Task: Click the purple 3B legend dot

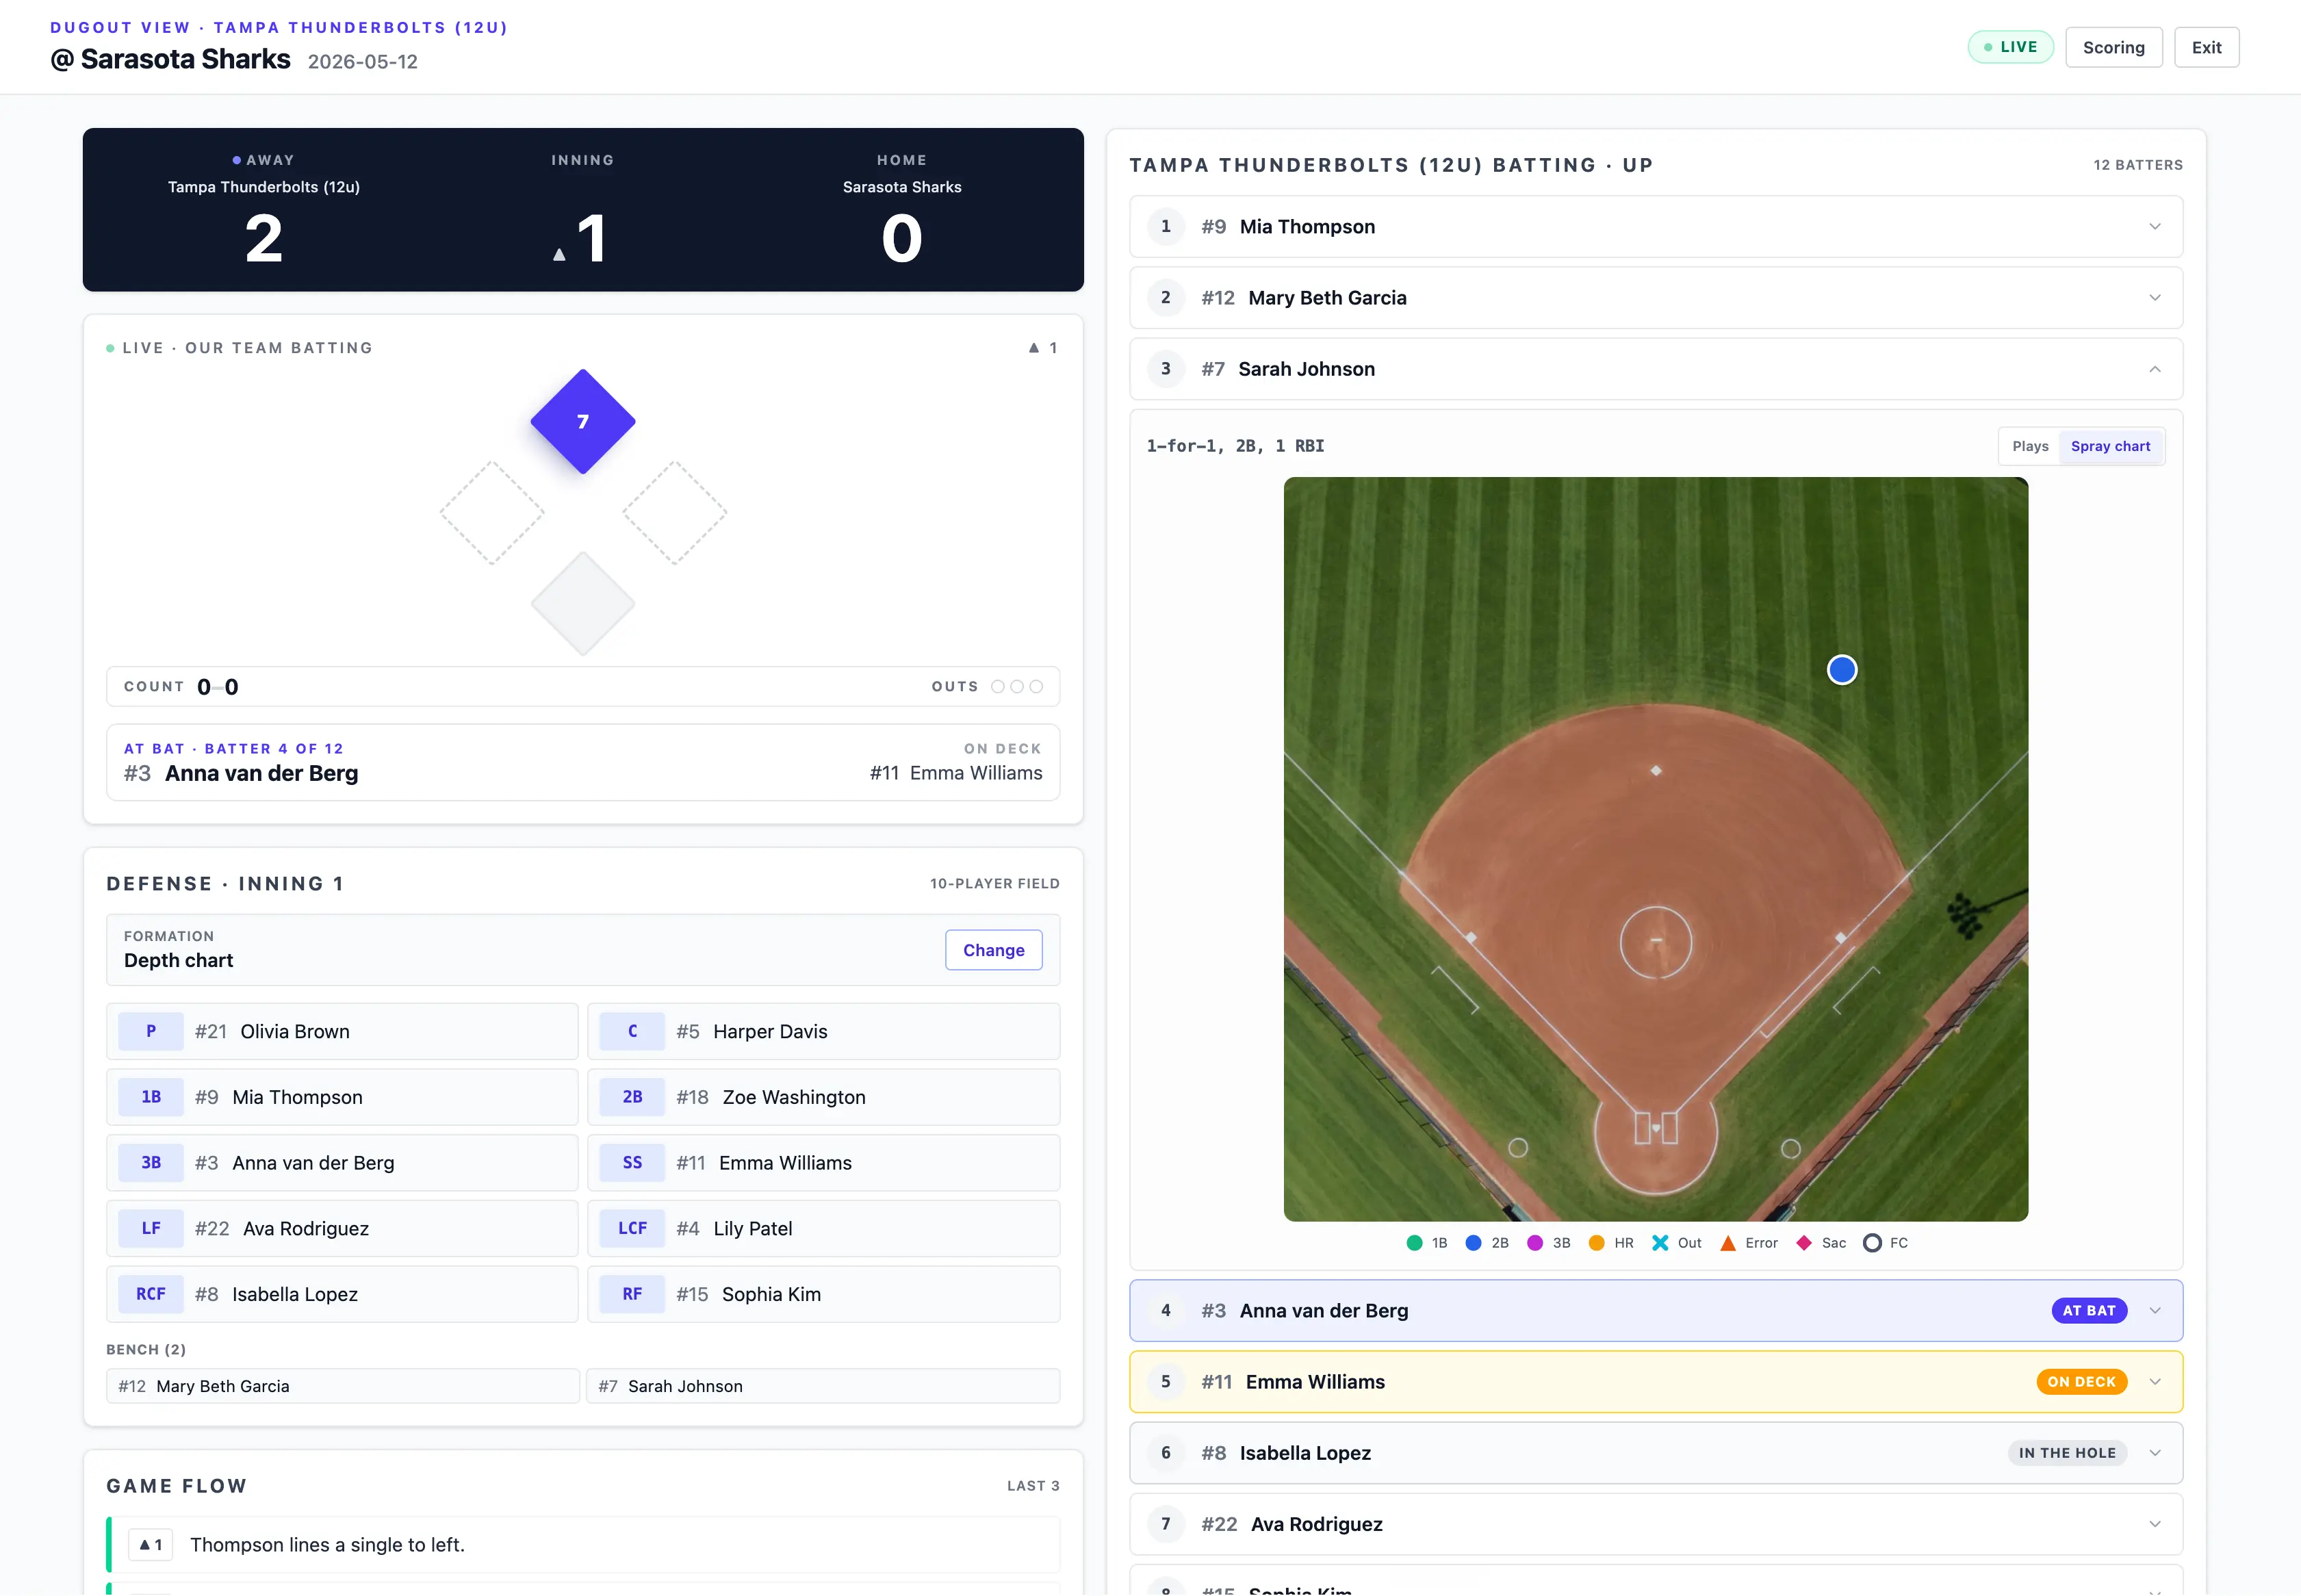Action: pos(1535,1243)
